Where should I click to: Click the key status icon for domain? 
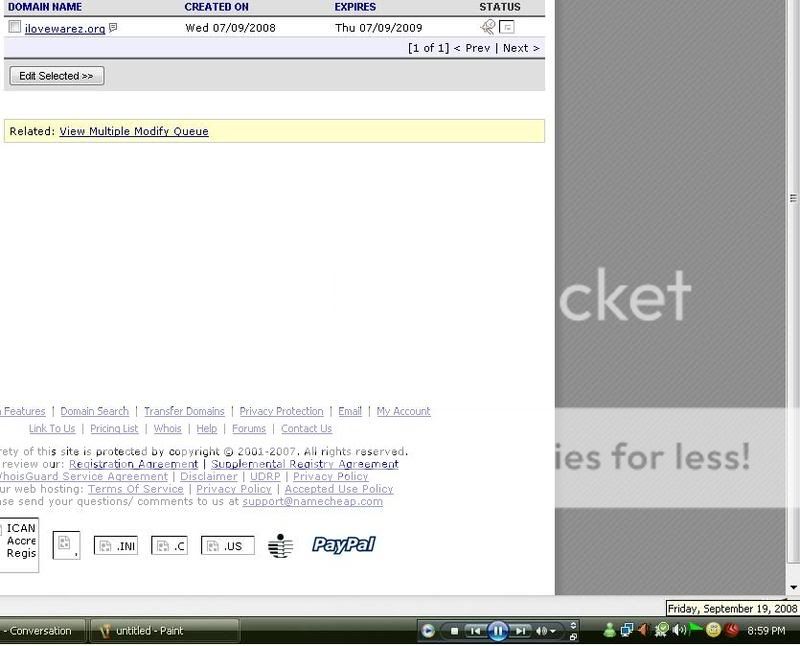pyautogui.click(x=487, y=27)
